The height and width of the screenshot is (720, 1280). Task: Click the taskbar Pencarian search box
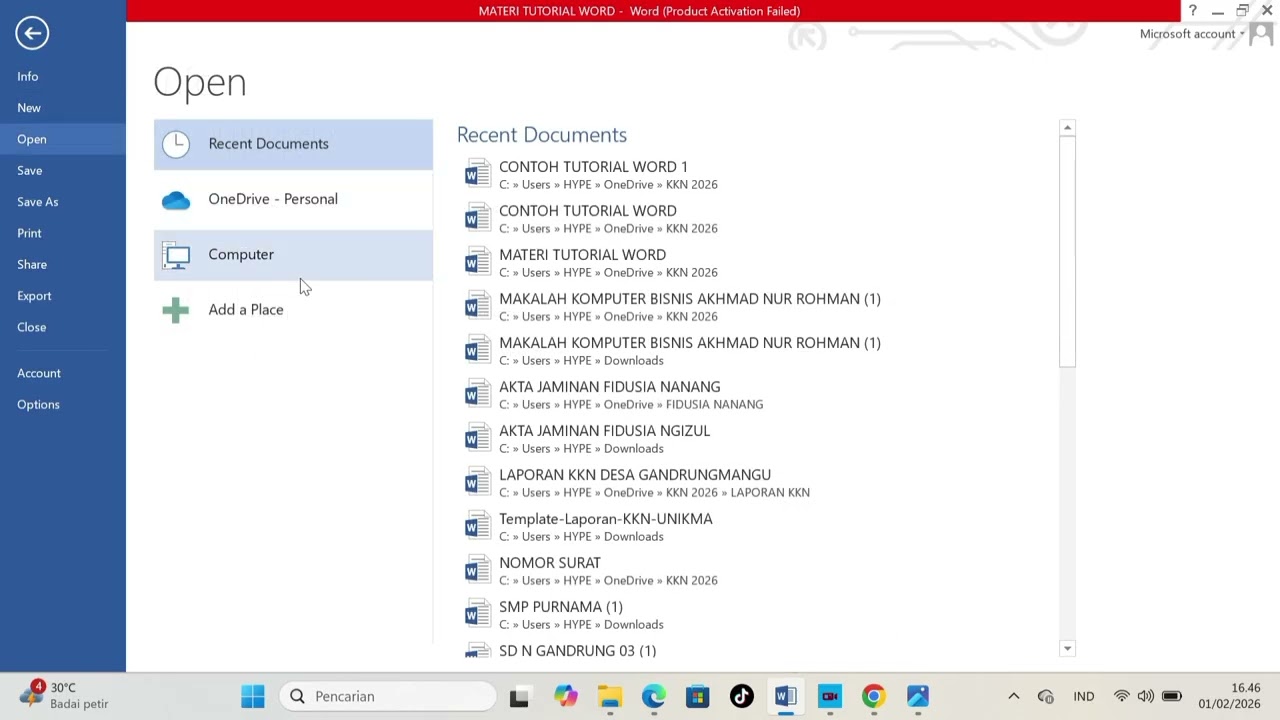[x=388, y=696]
